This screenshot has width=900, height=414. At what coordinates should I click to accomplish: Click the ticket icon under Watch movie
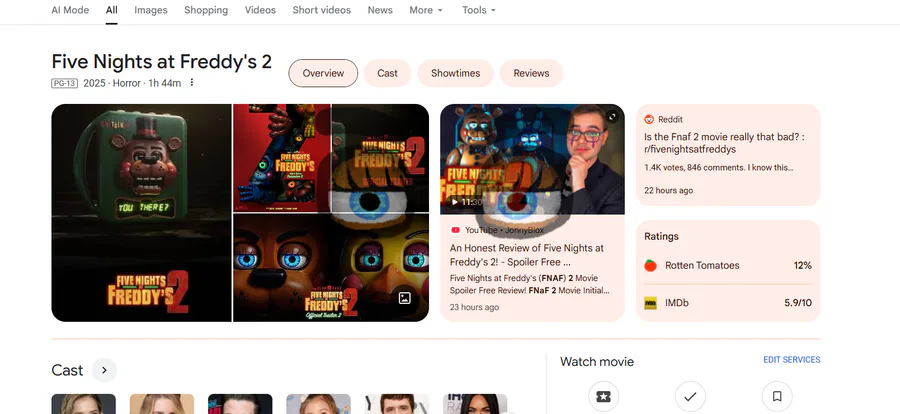coord(603,397)
